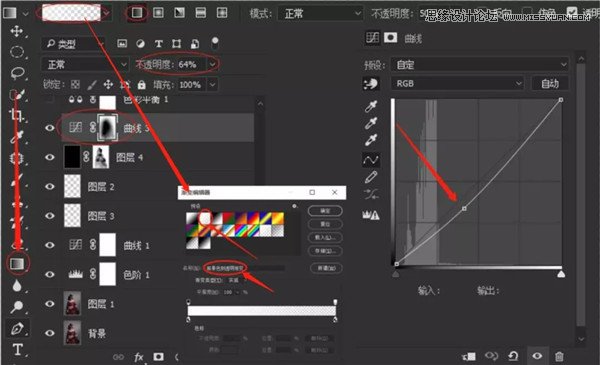Select the Crop tool

click(16, 115)
